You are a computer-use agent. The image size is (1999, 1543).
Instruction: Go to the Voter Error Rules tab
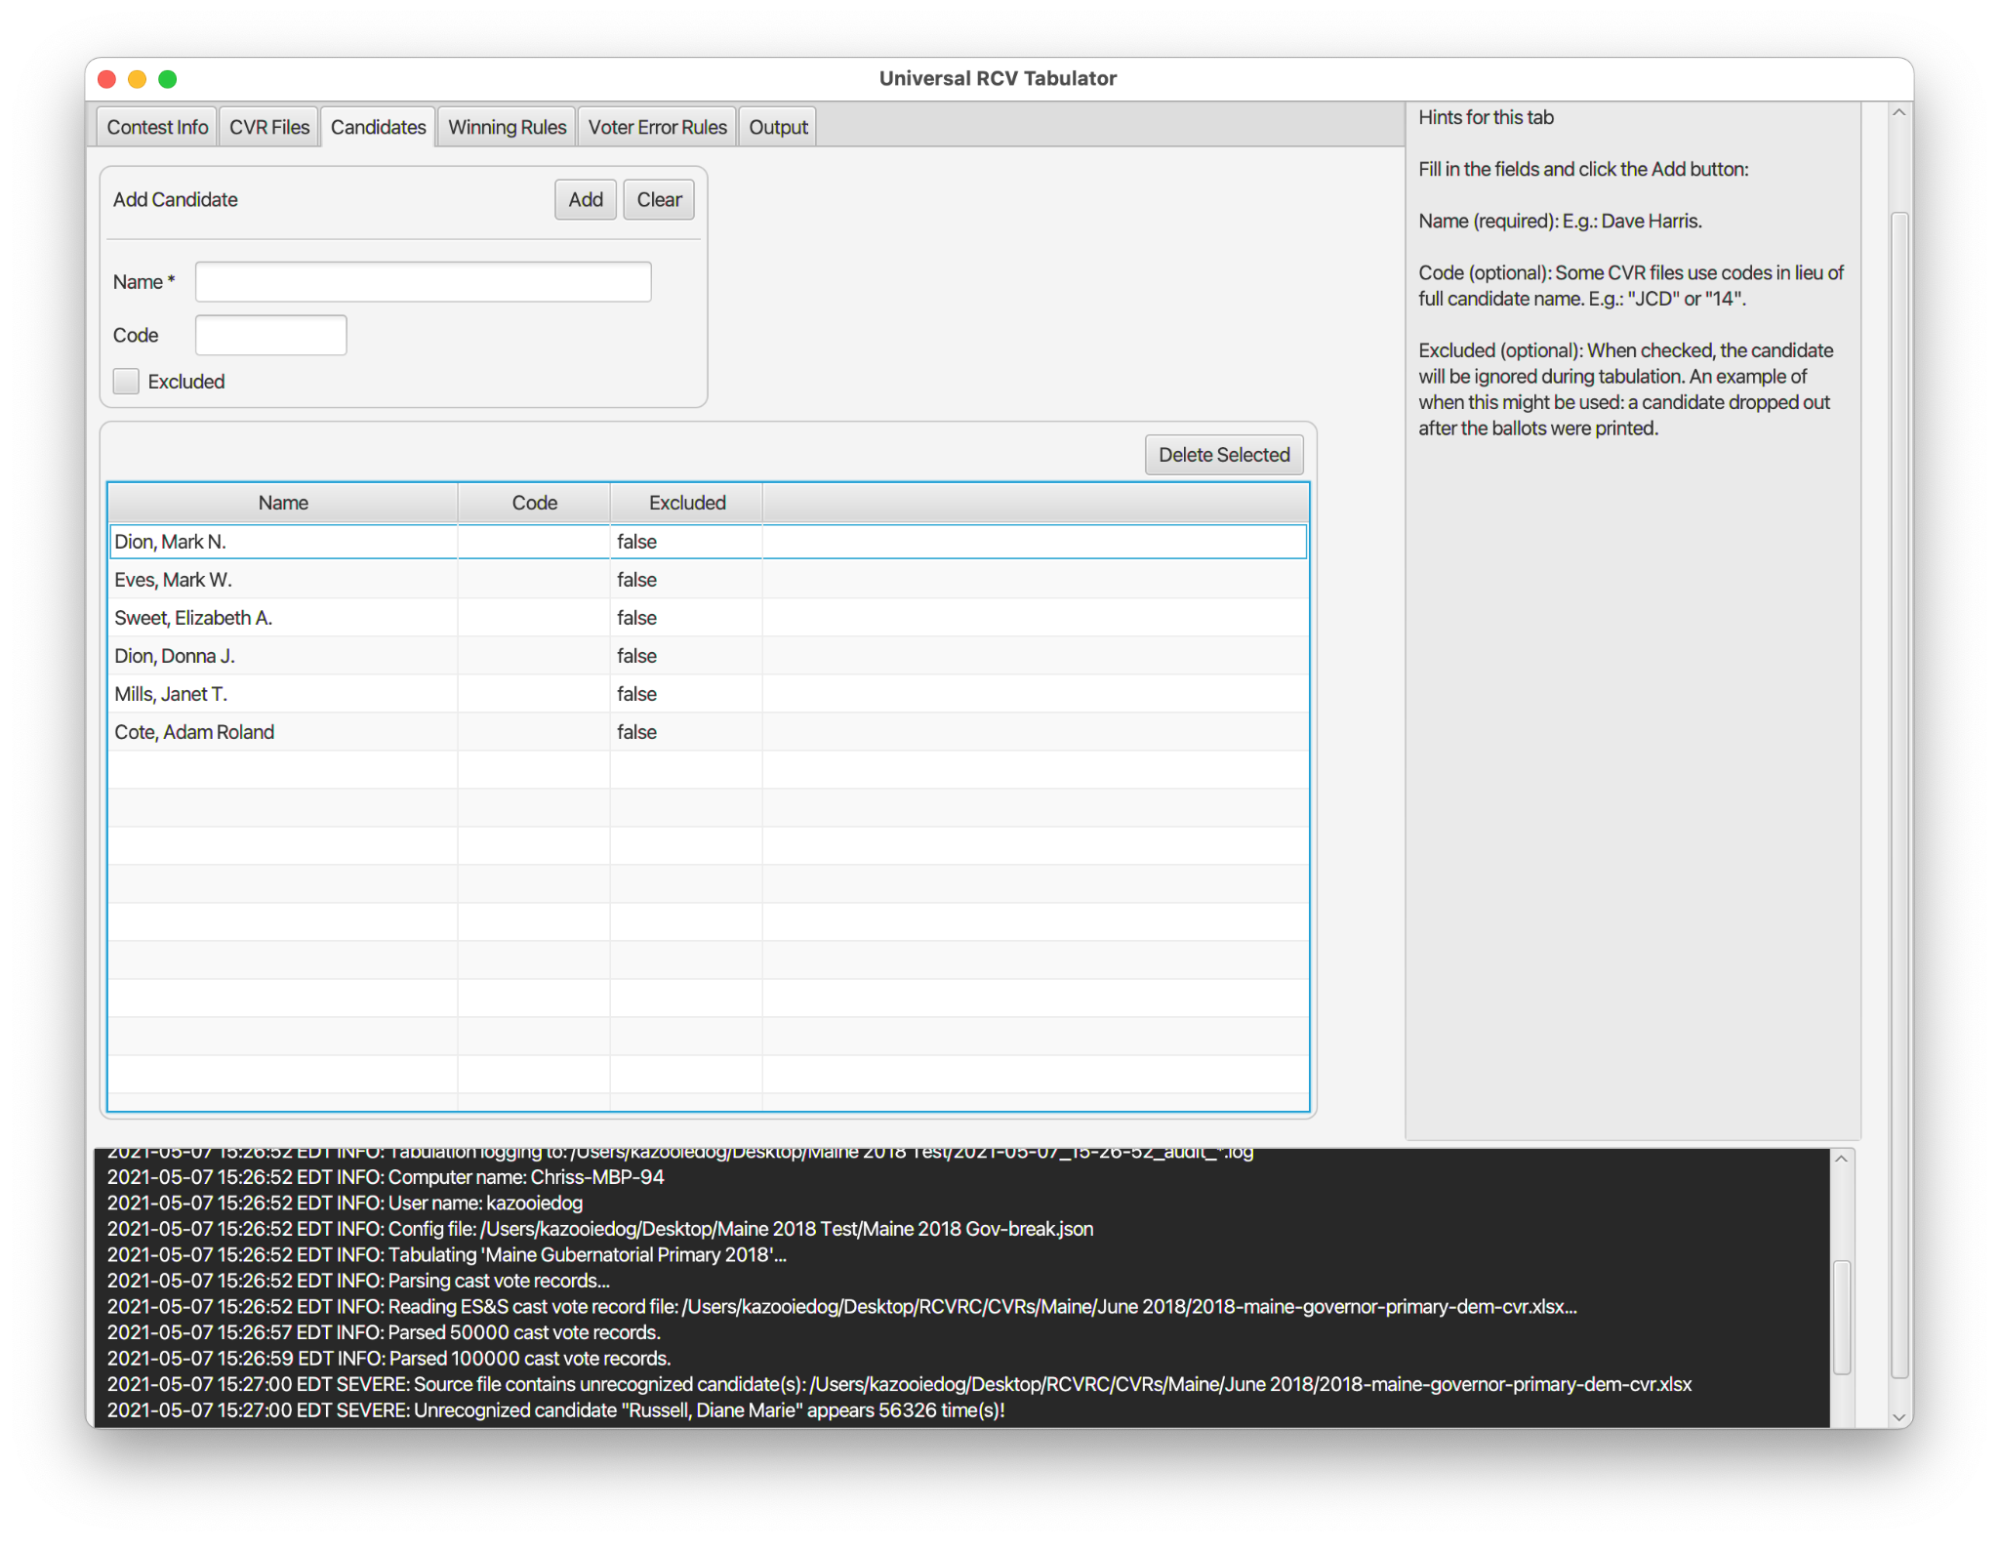tap(657, 127)
